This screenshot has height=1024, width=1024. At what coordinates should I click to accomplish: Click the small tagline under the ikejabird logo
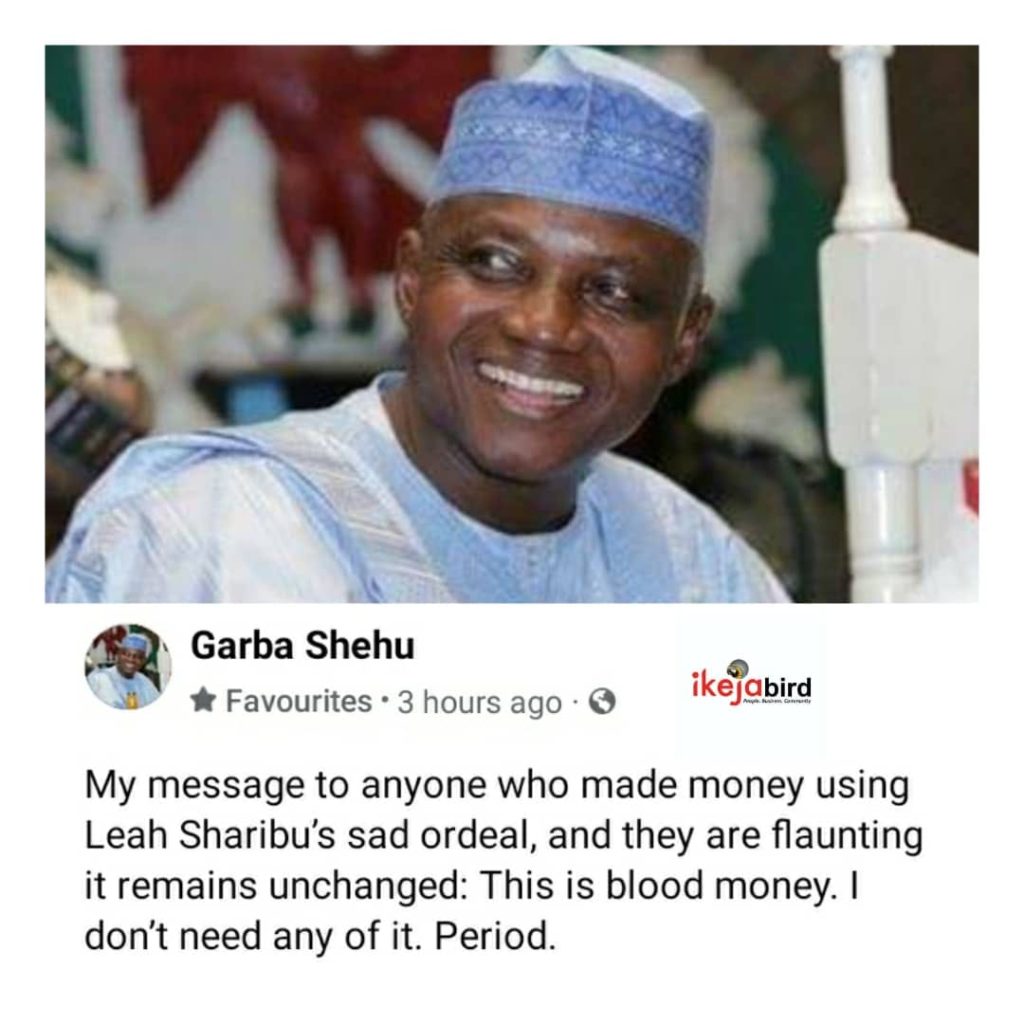(x=778, y=702)
